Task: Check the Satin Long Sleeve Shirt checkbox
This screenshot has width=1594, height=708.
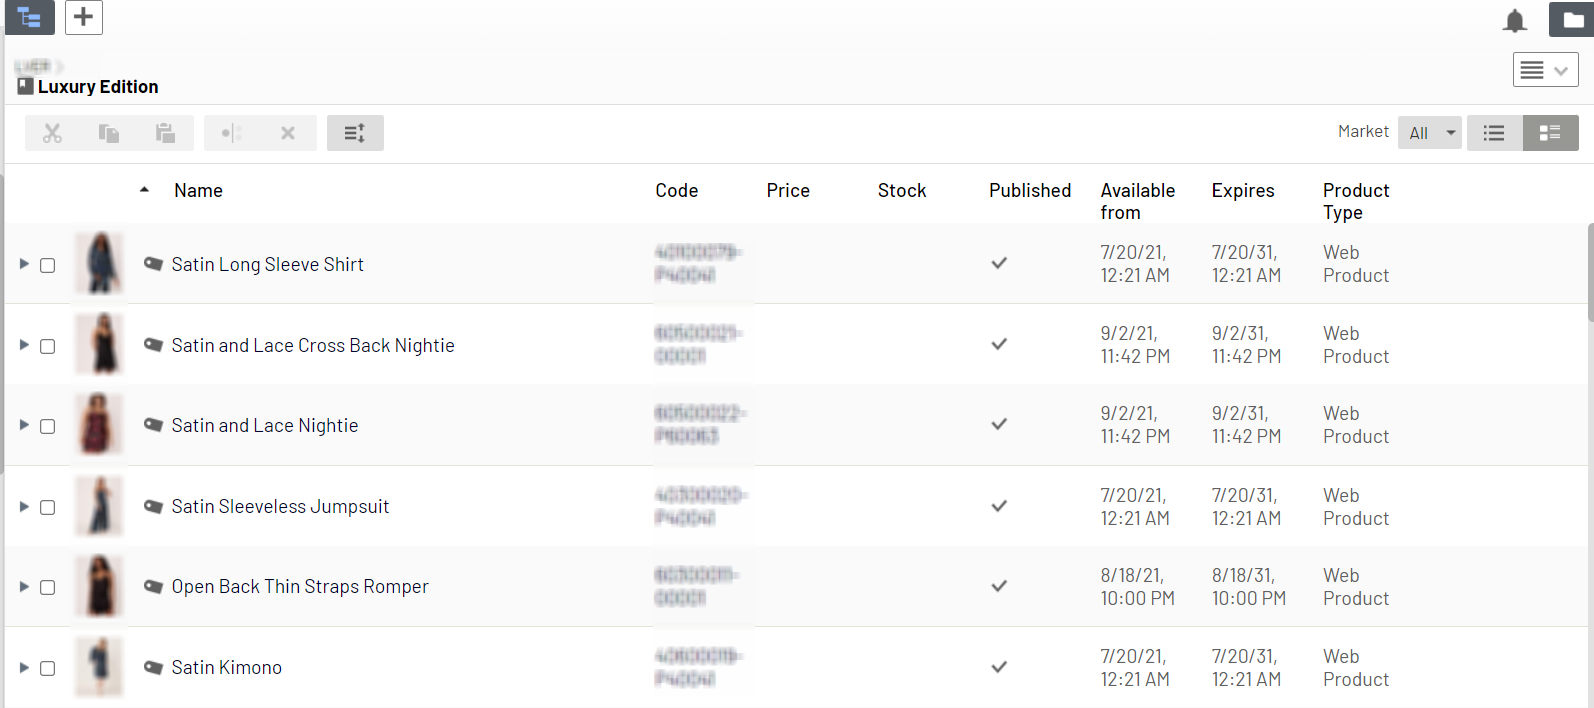Action: (47, 265)
